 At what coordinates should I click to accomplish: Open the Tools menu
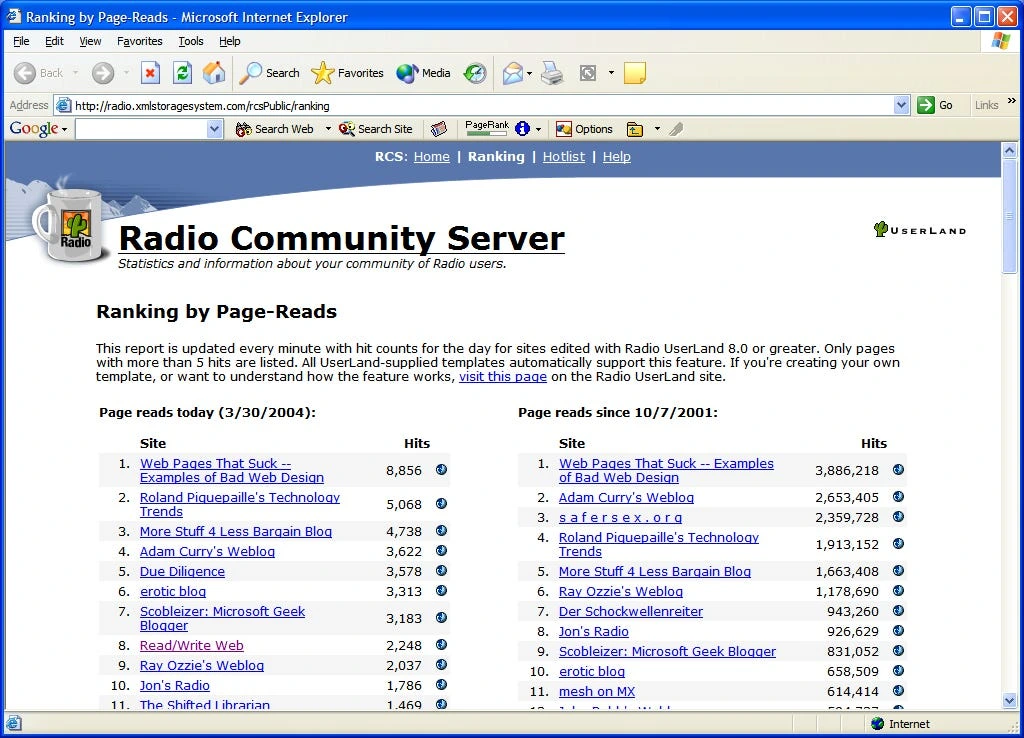point(191,41)
